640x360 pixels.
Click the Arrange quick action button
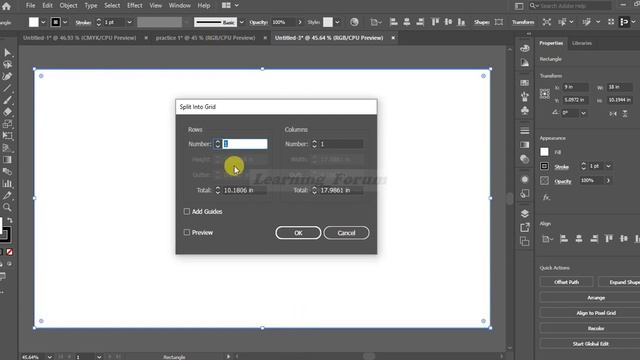tap(596, 298)
